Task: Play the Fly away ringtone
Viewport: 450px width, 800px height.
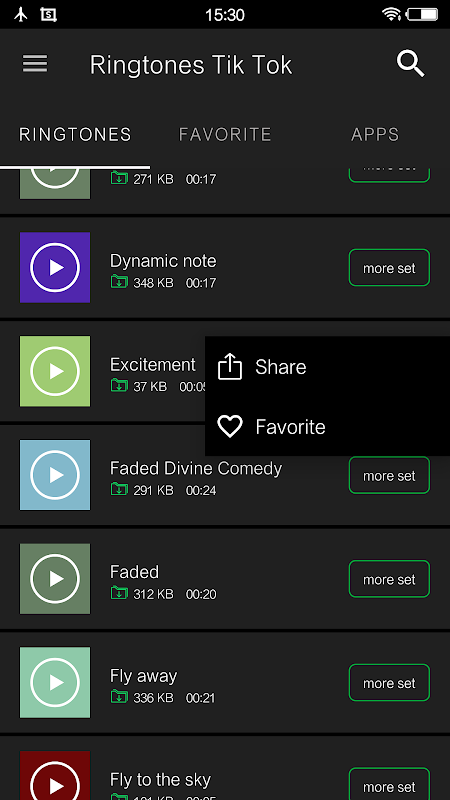Action: (55, 683)
